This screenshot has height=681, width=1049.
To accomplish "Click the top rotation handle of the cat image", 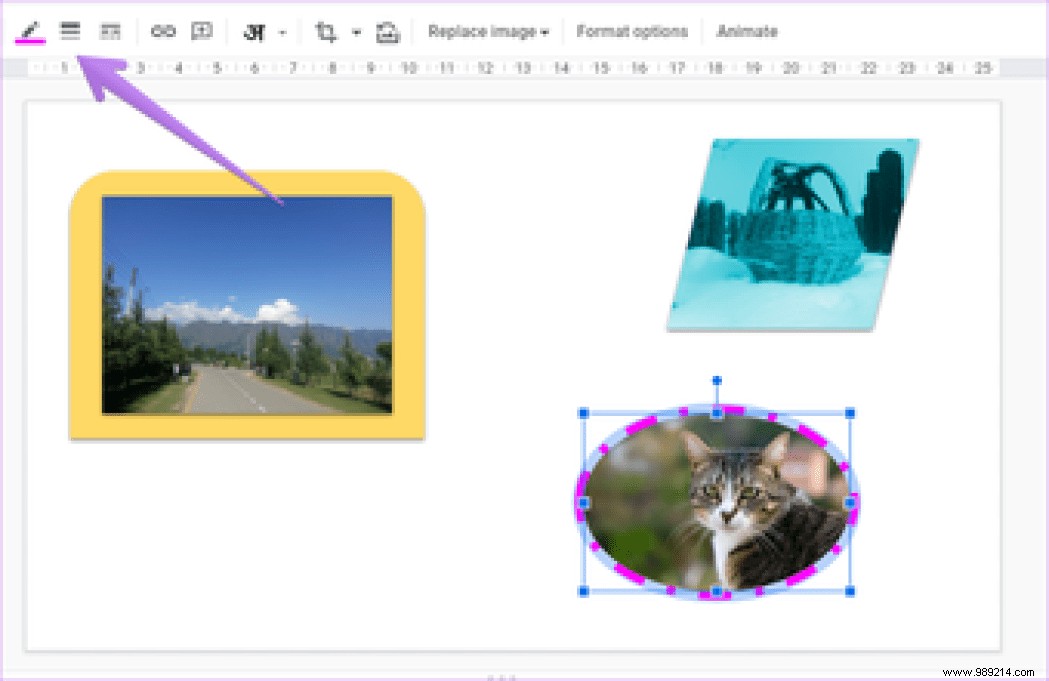I will (716, 380).
